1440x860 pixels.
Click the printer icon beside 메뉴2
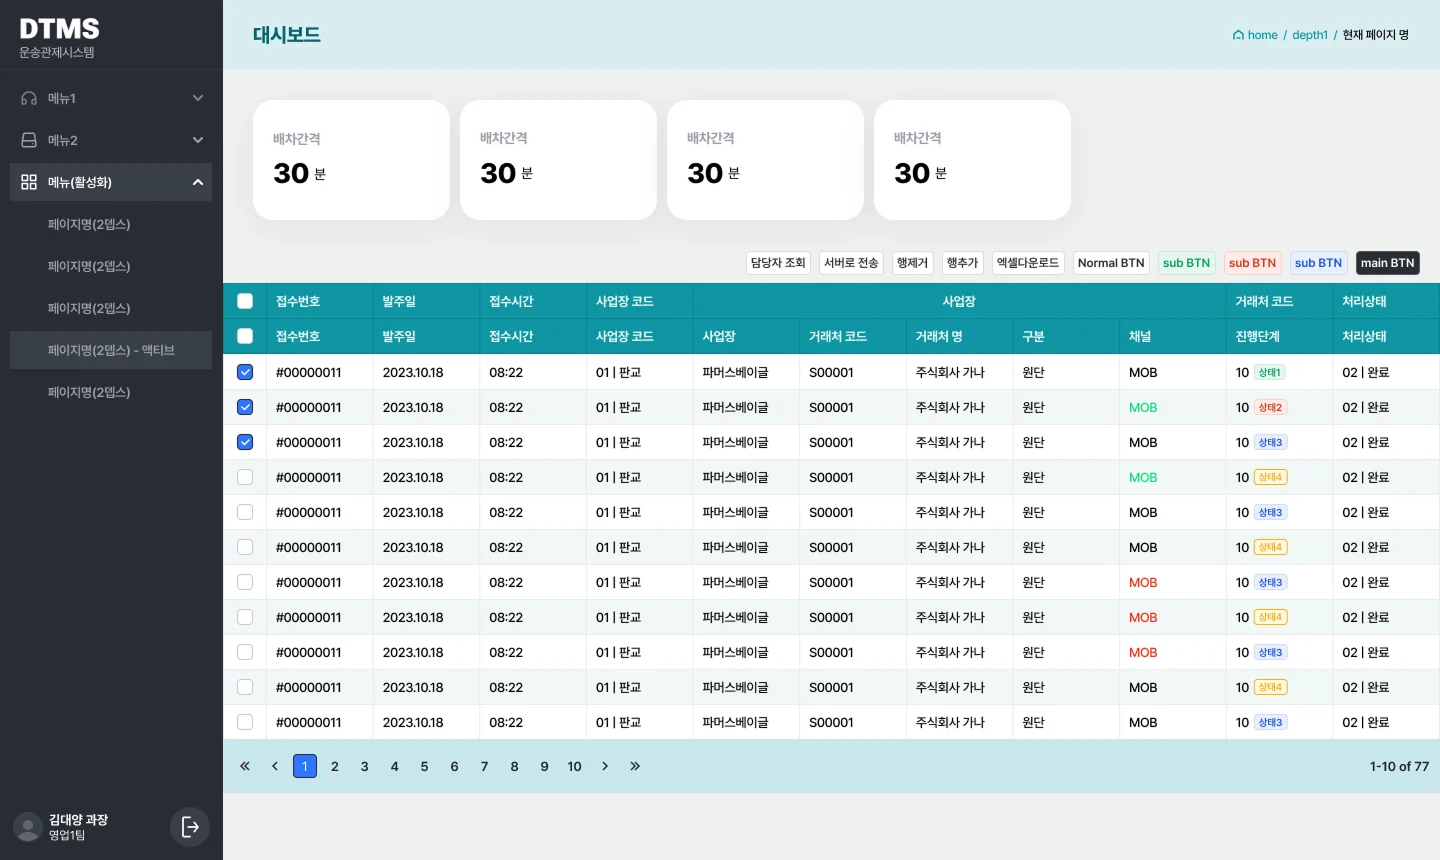tap(29, 140)
